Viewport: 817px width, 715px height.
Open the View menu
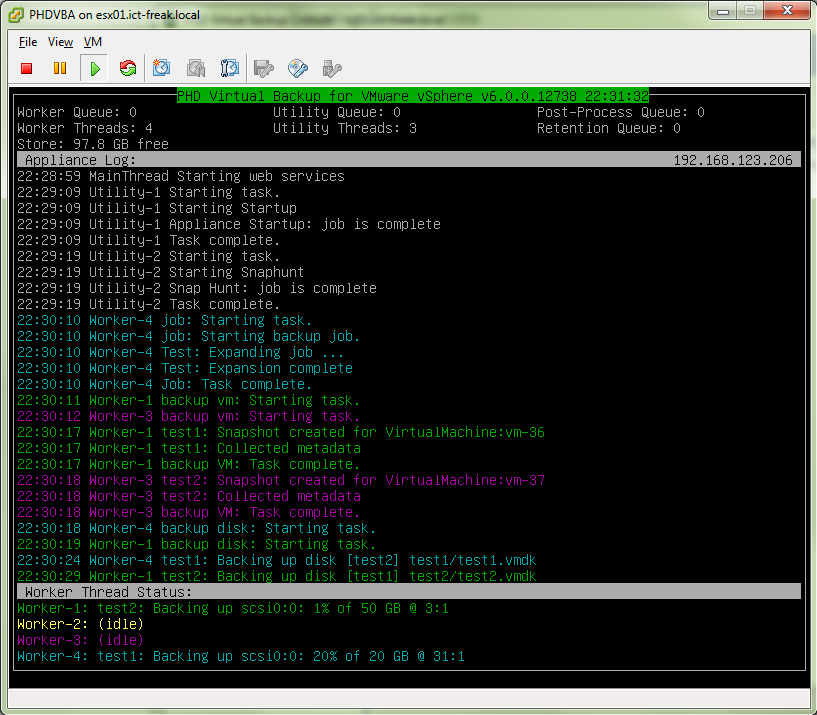click(60, 42)
